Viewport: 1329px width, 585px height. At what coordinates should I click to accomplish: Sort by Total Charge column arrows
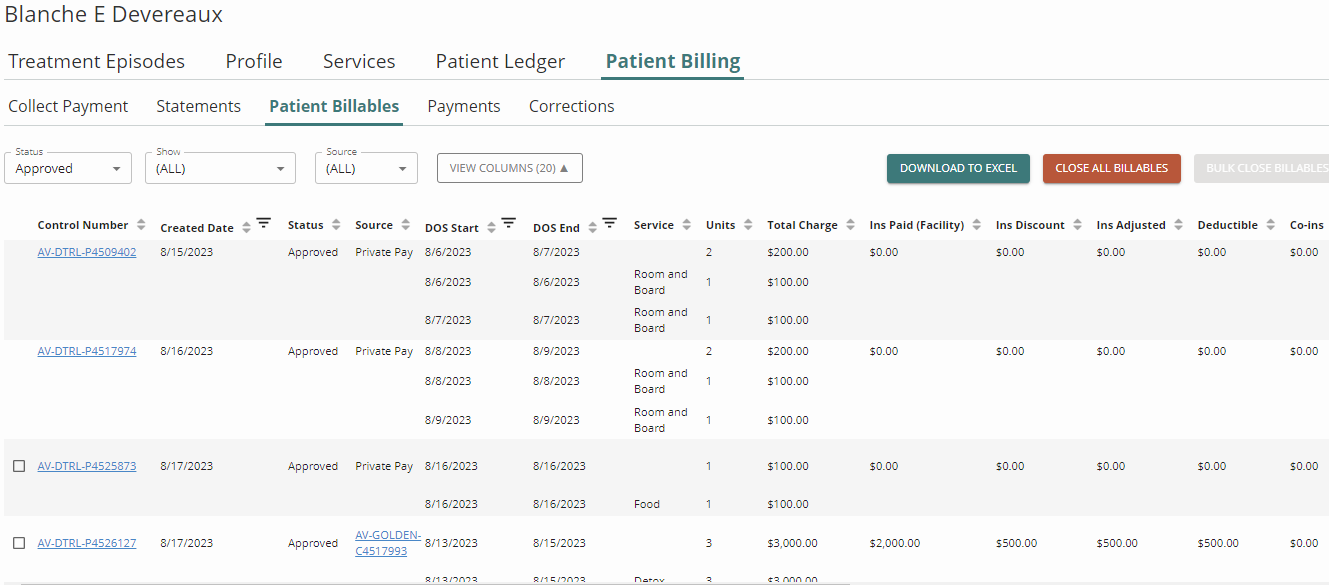tap(850, 225)
